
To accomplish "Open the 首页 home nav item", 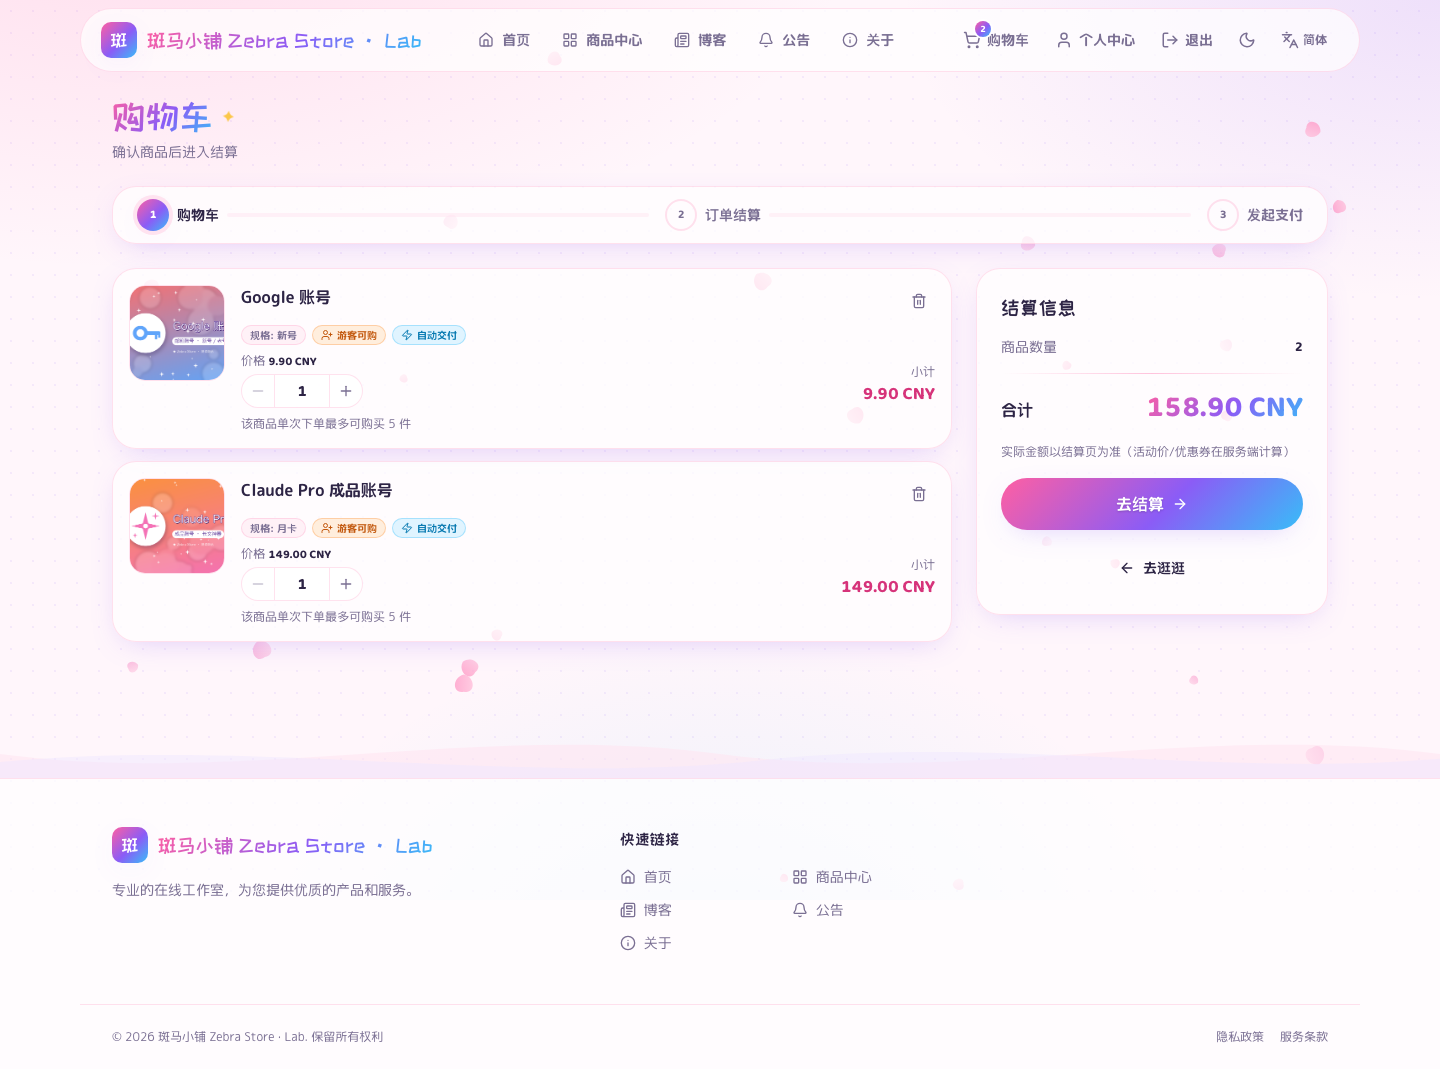I will pyautogui.click(x=504, y=40).
